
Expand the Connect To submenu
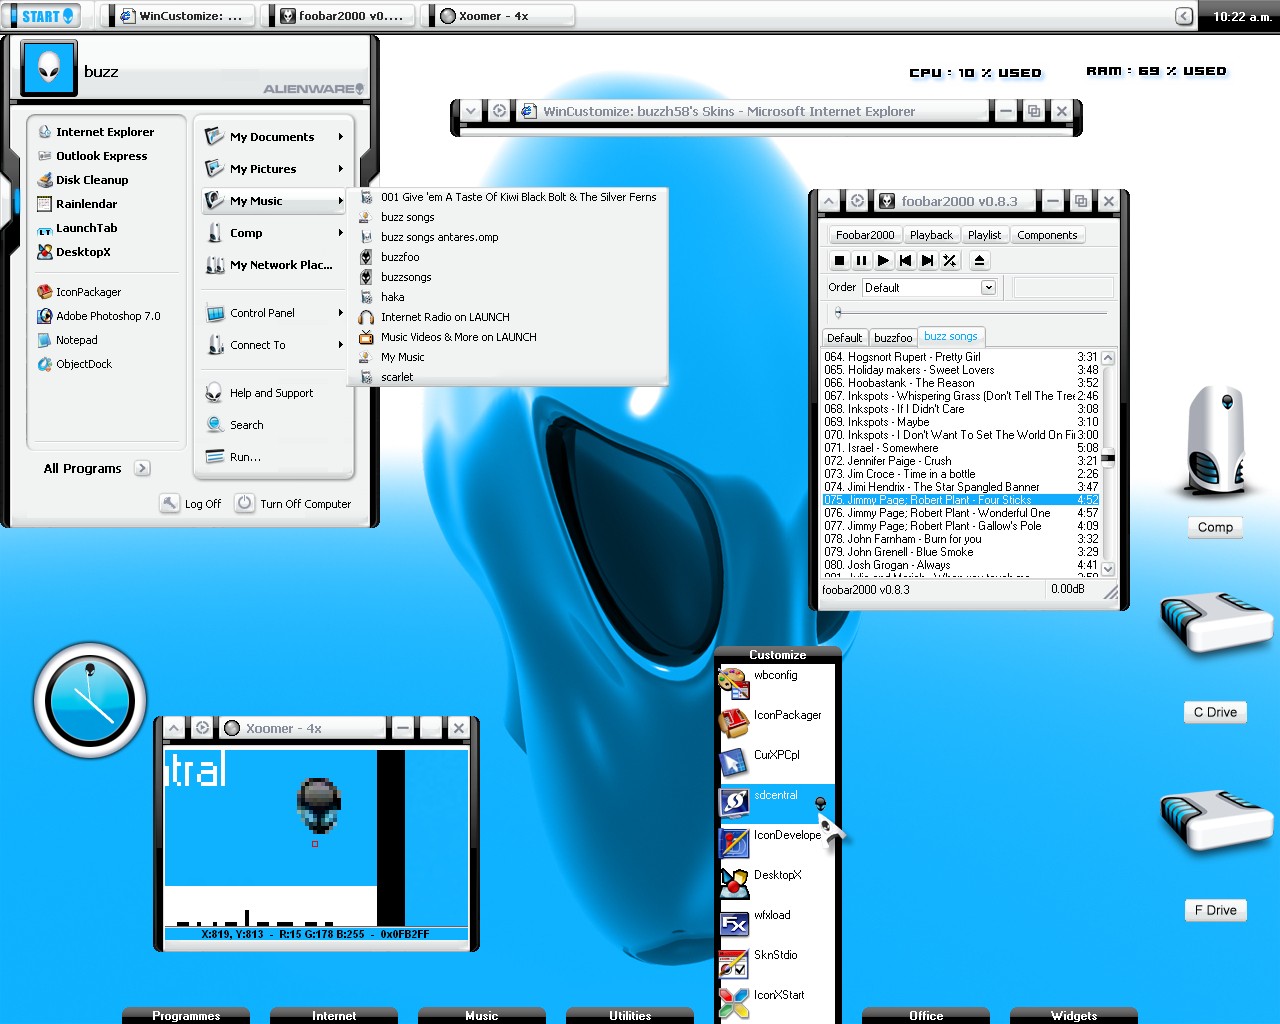click(x=340, y=345)
